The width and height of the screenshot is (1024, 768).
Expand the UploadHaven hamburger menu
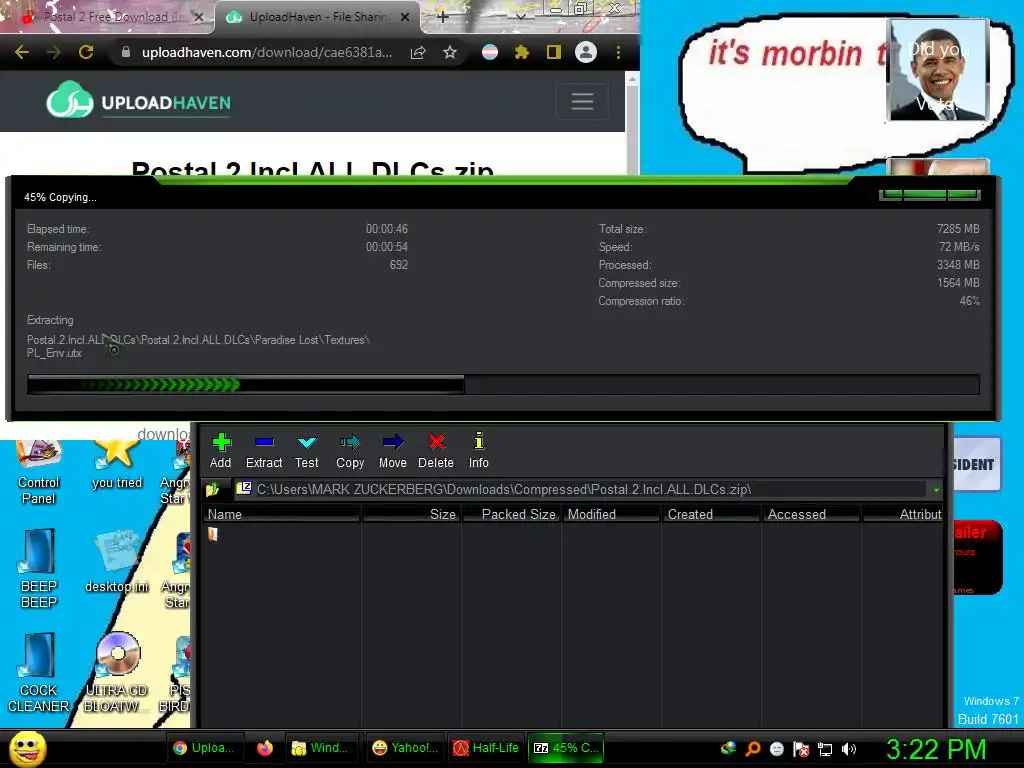tap(582, 101)
